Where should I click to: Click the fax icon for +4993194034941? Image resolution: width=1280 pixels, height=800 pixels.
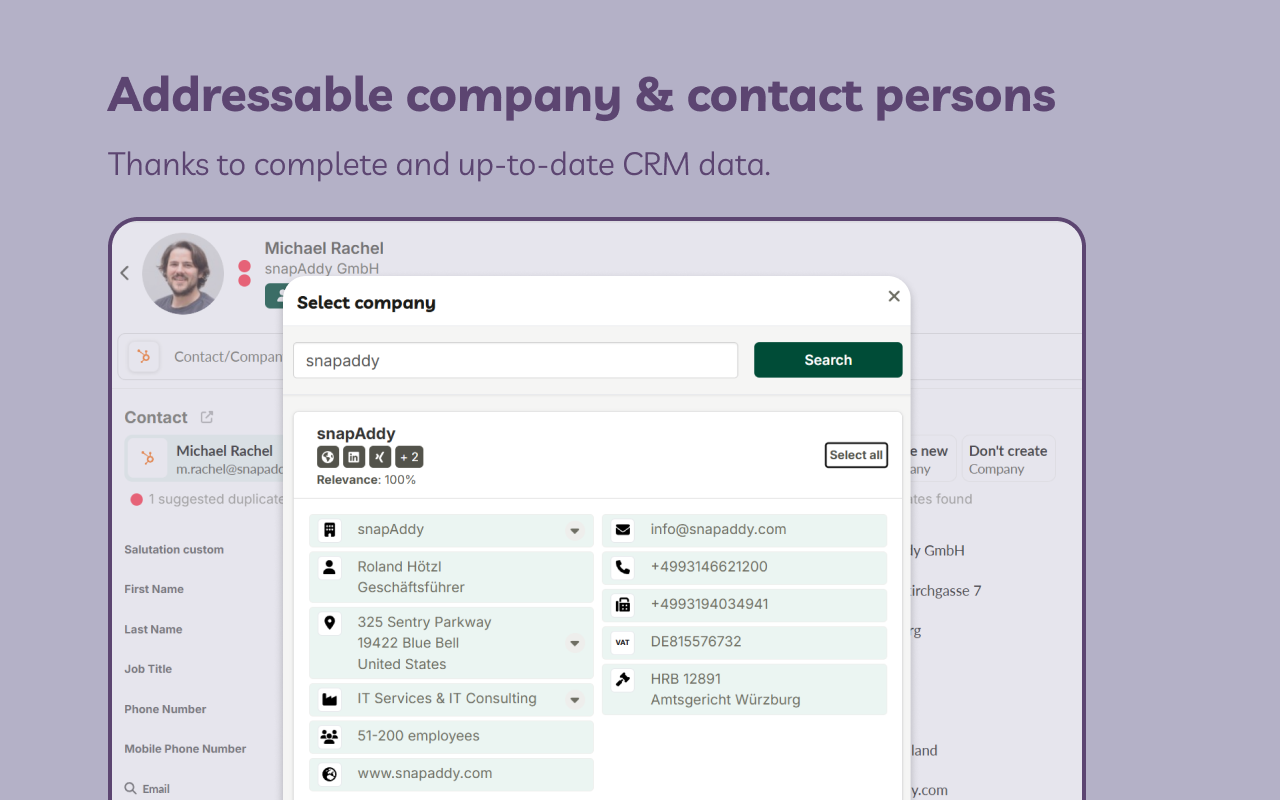coord(623,605)
